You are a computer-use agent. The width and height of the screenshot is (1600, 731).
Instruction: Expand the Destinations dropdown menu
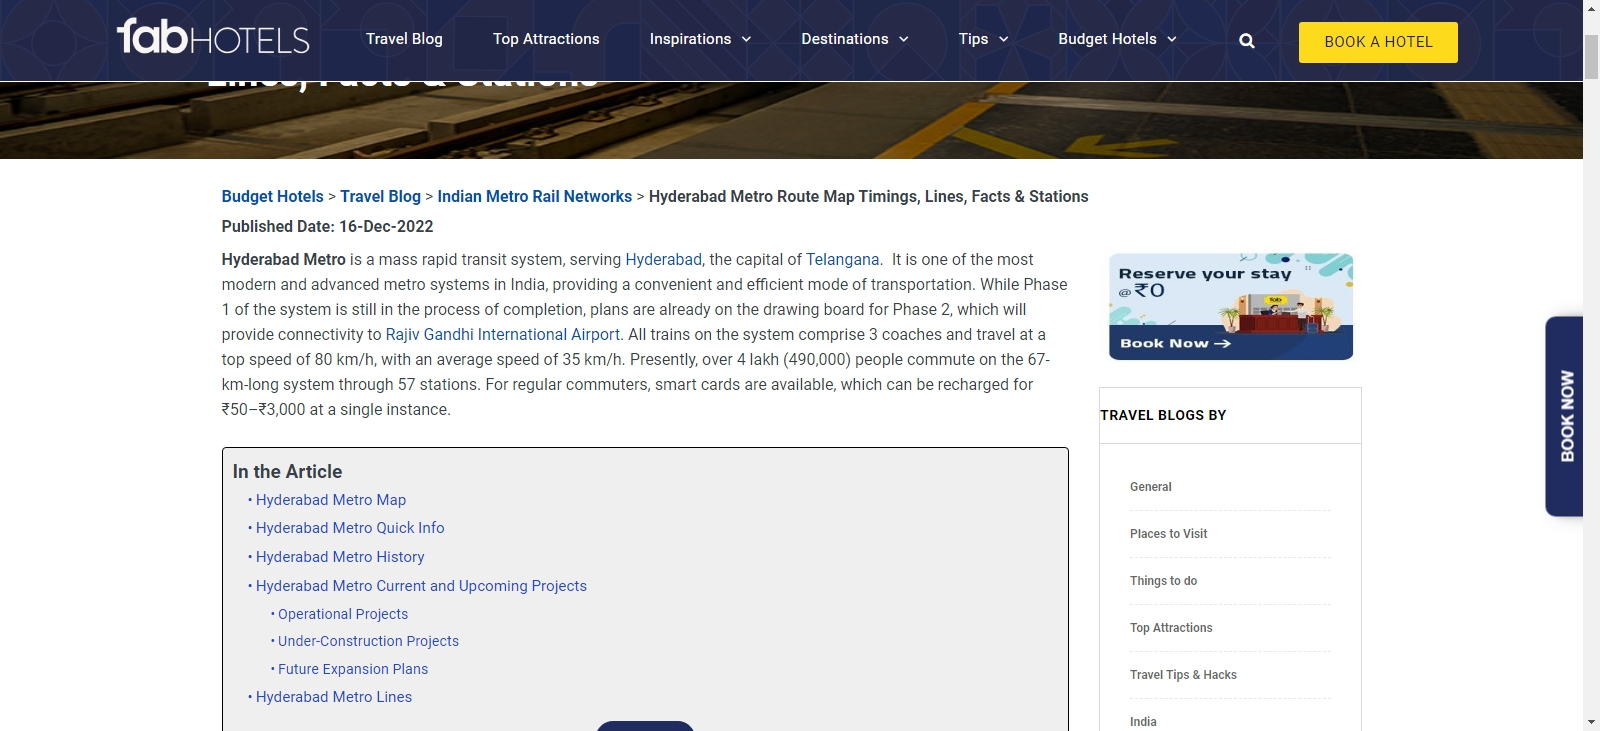855,39
